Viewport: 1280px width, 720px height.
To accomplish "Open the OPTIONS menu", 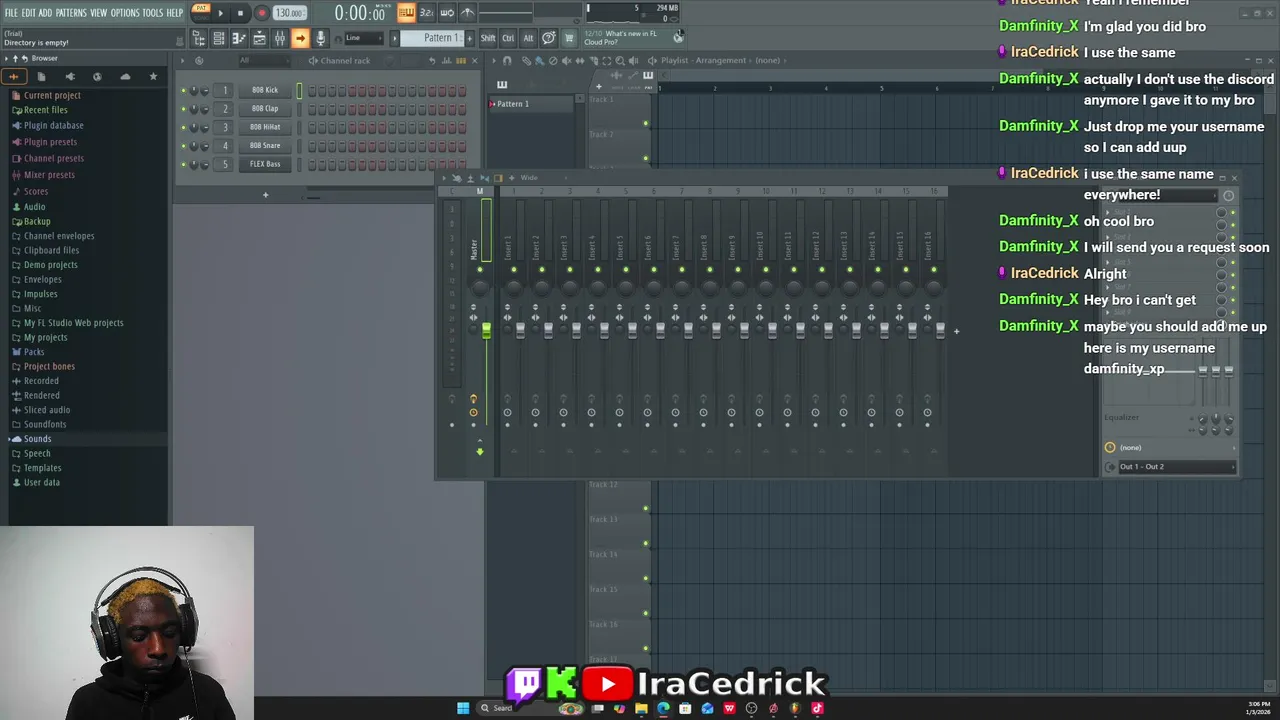I will [x=125, y=13].
